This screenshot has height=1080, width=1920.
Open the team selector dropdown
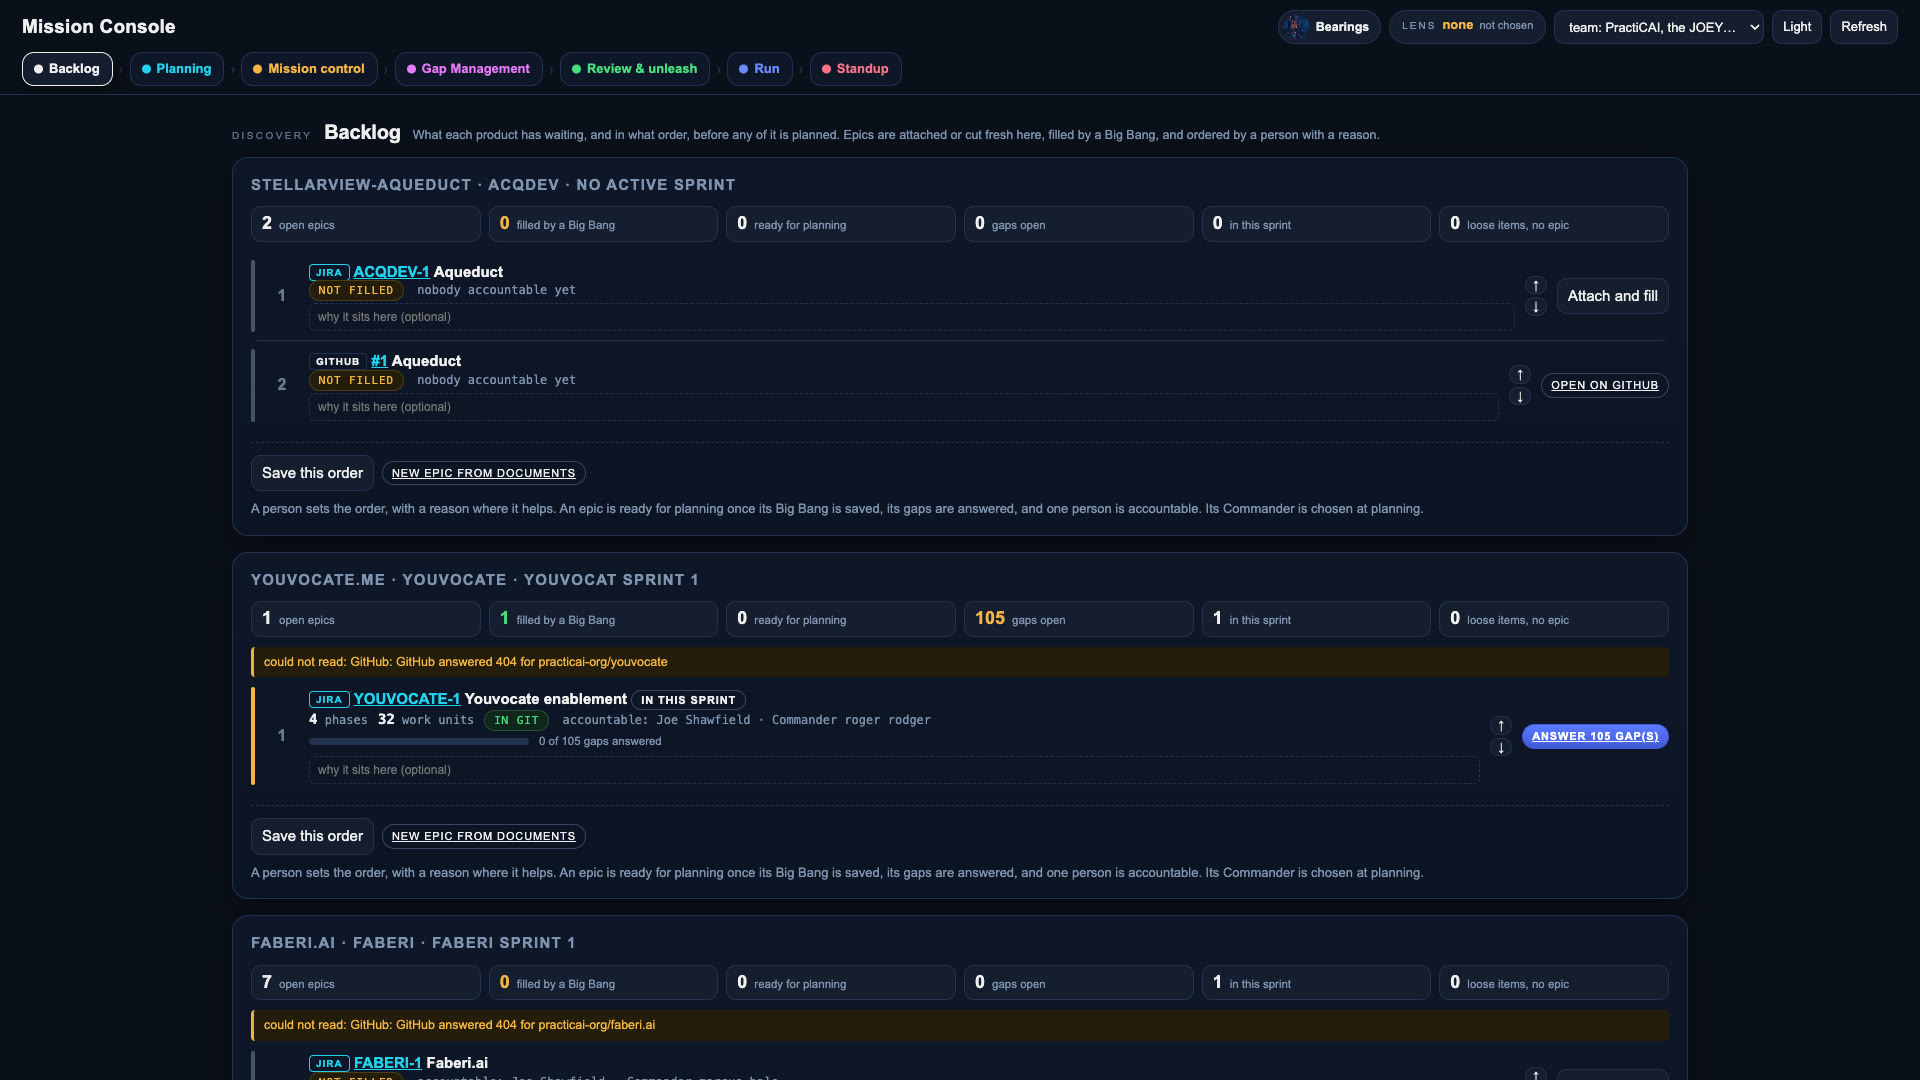click(x=1659, y=27)
